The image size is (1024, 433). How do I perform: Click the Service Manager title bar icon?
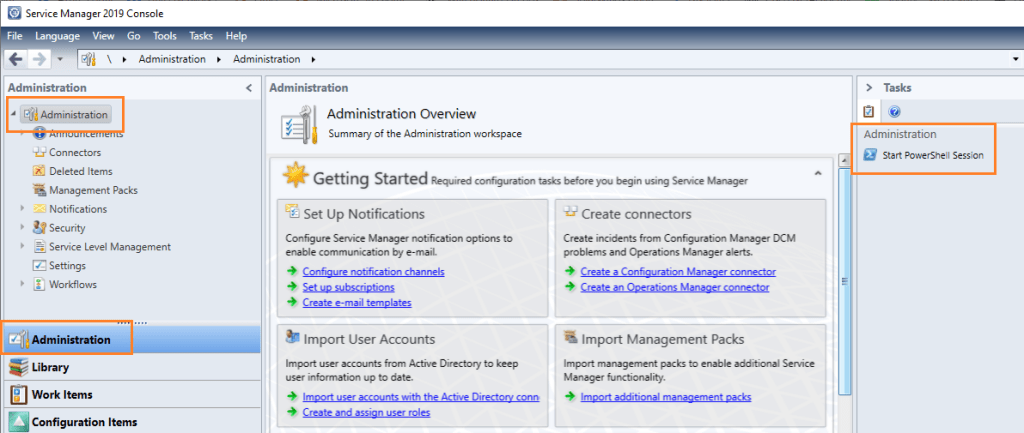[14, 13]
